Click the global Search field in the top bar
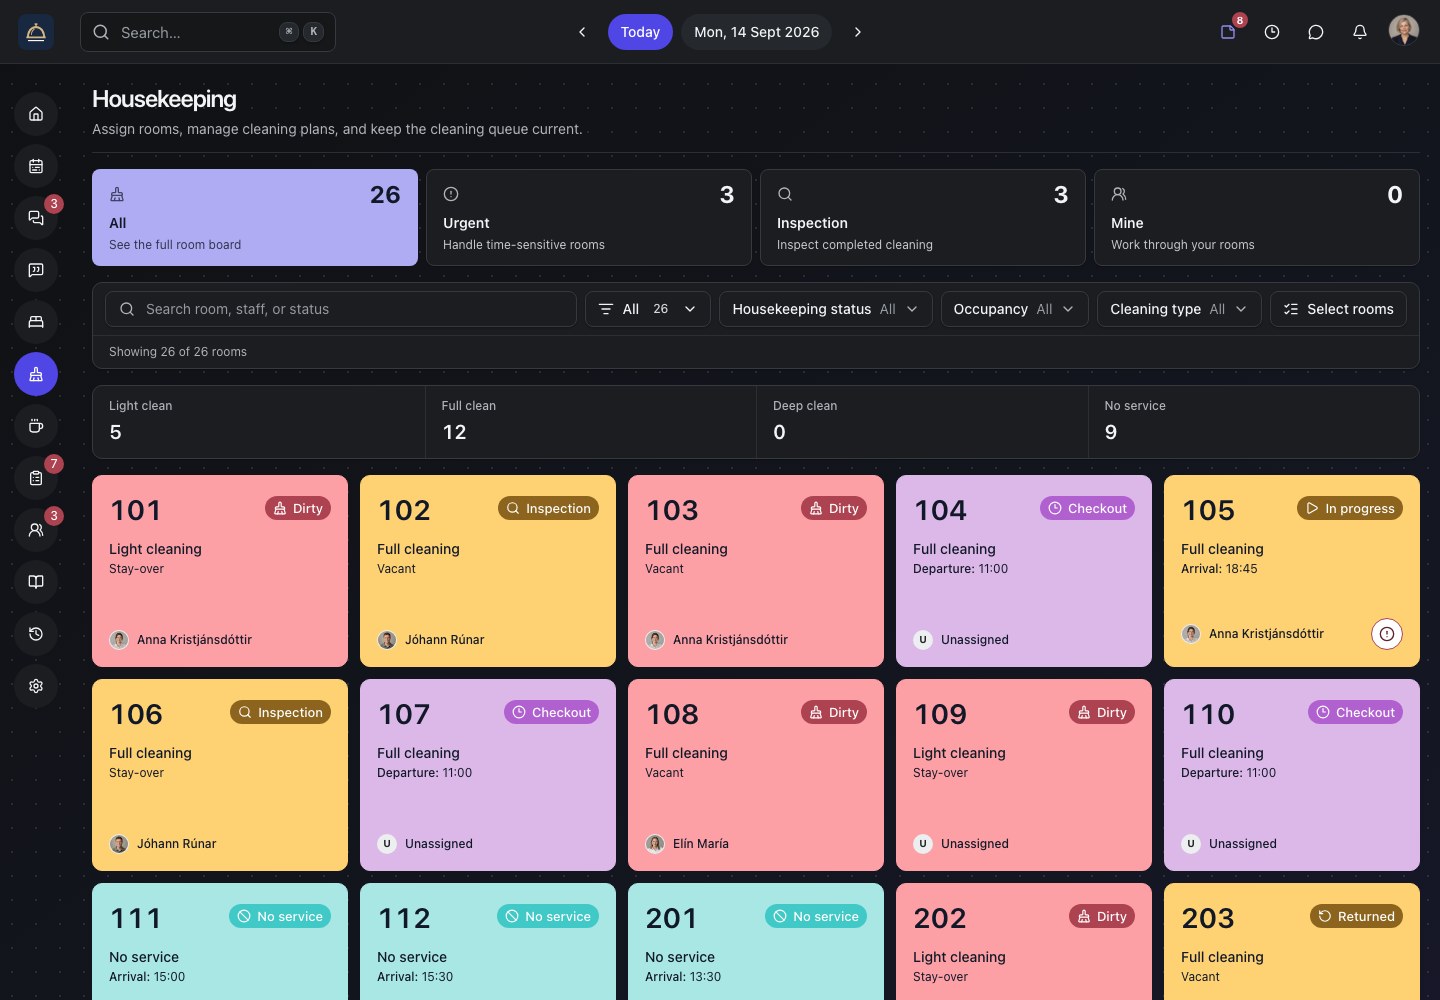 pos(208,32)
